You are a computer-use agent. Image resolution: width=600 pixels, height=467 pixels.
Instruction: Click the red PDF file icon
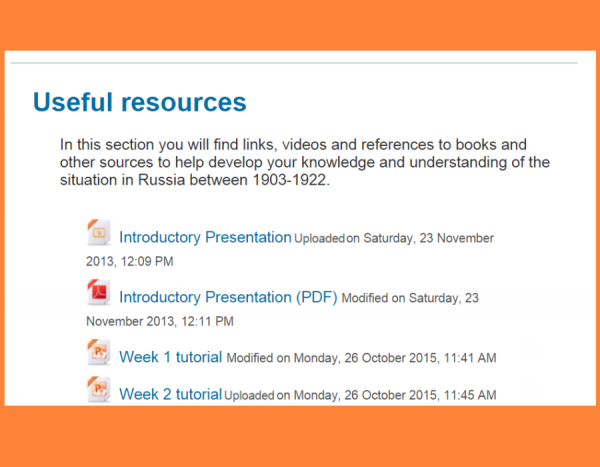[x=98, y=293]
